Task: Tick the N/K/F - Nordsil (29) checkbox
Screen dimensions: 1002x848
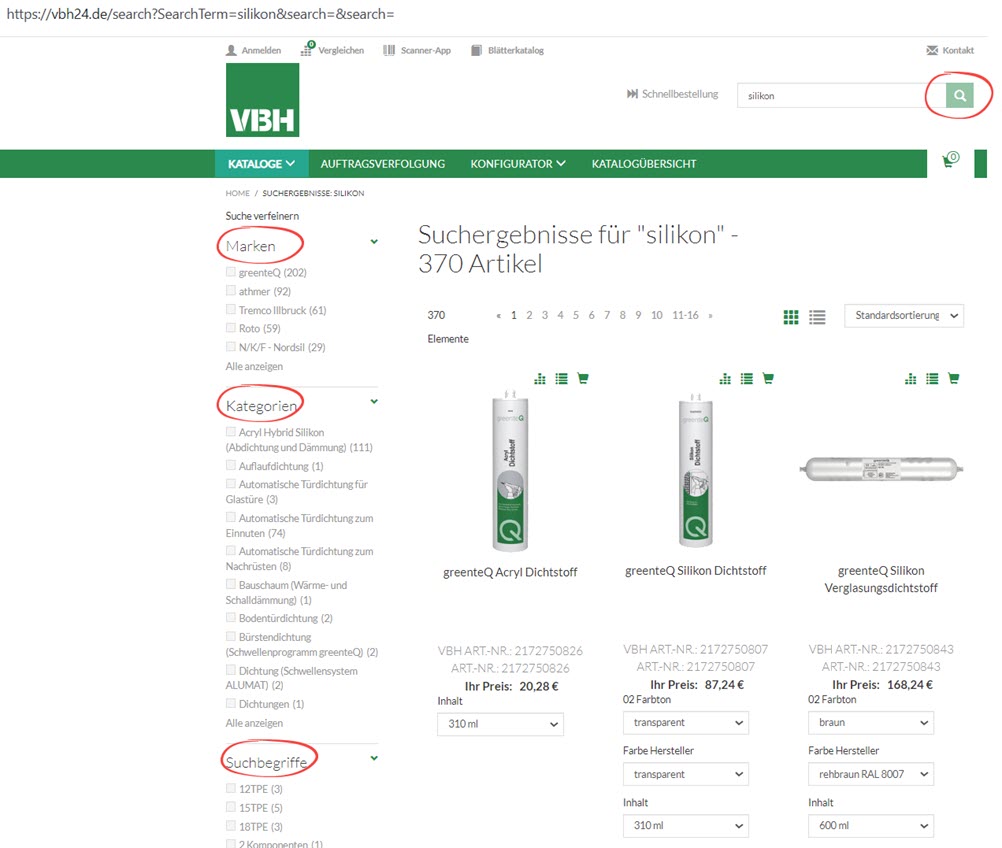Action: 231,346
